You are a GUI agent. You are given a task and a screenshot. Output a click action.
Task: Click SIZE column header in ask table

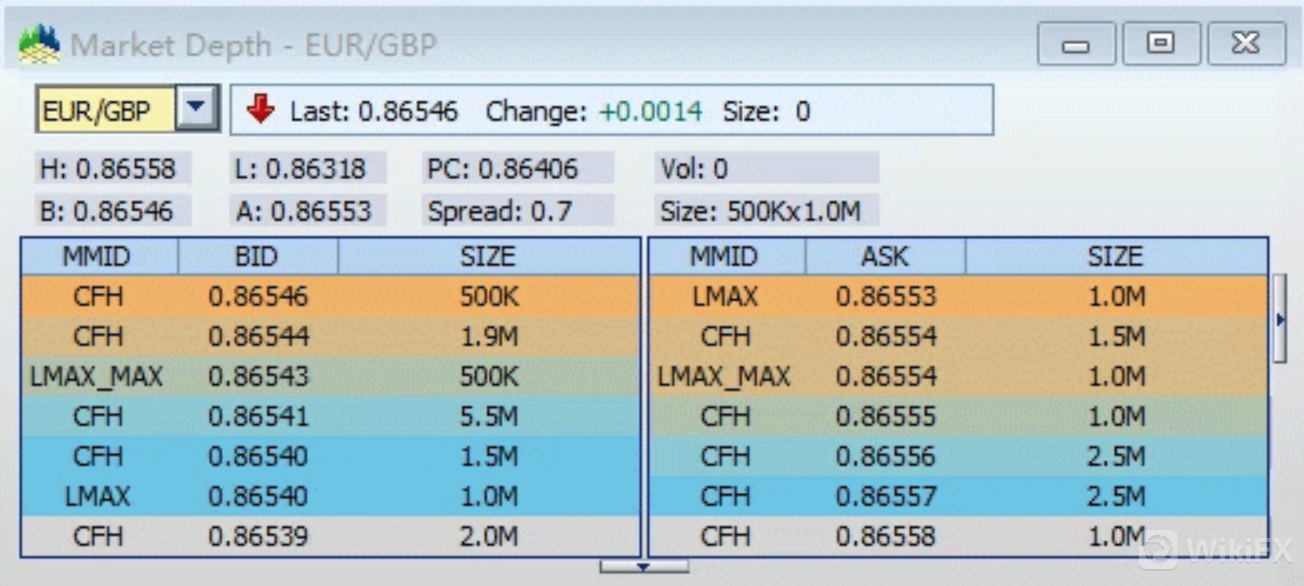point(1115,256)
